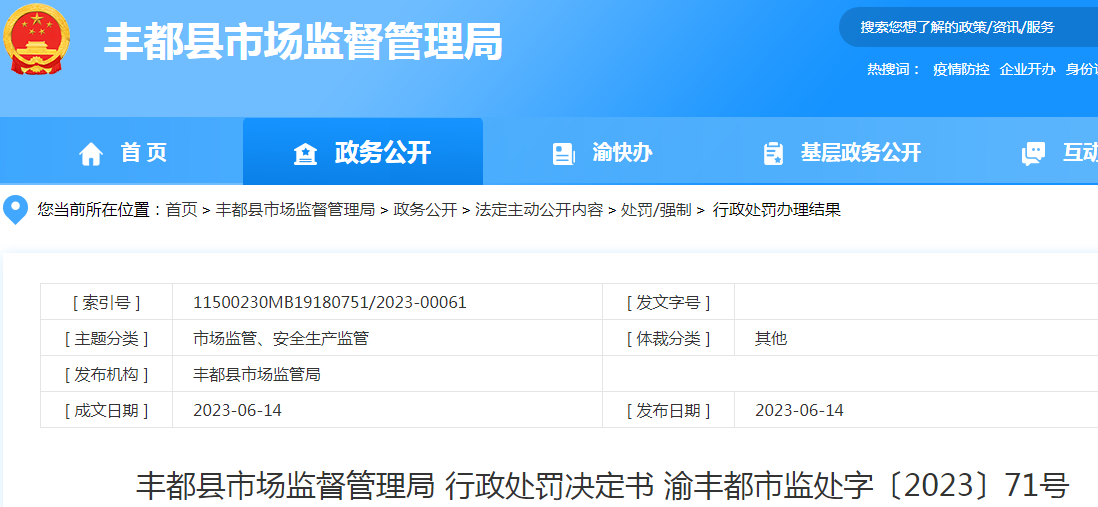Click the 成文日期 value 2023-06-14
The height and width of the screenshot is (507, 1098).
237,410
